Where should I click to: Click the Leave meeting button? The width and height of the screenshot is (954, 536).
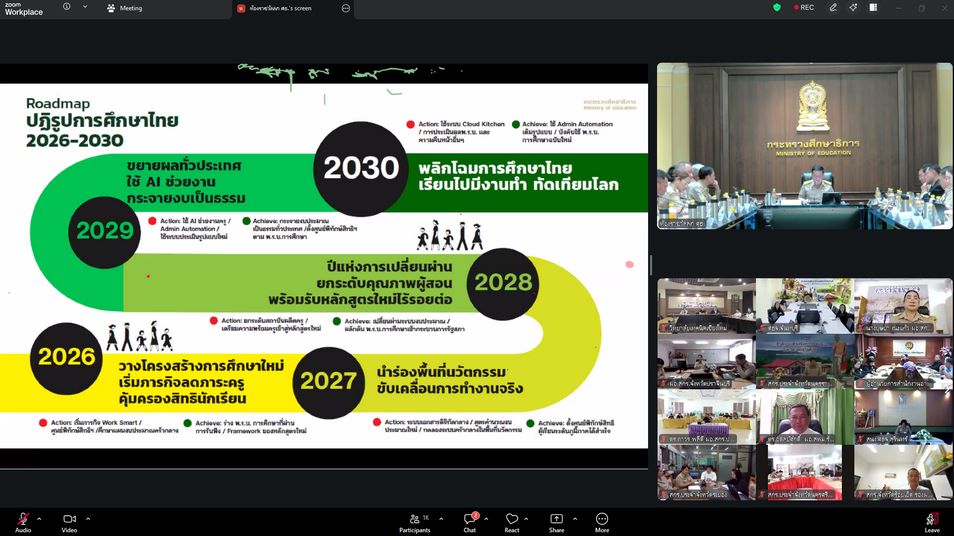931,519
